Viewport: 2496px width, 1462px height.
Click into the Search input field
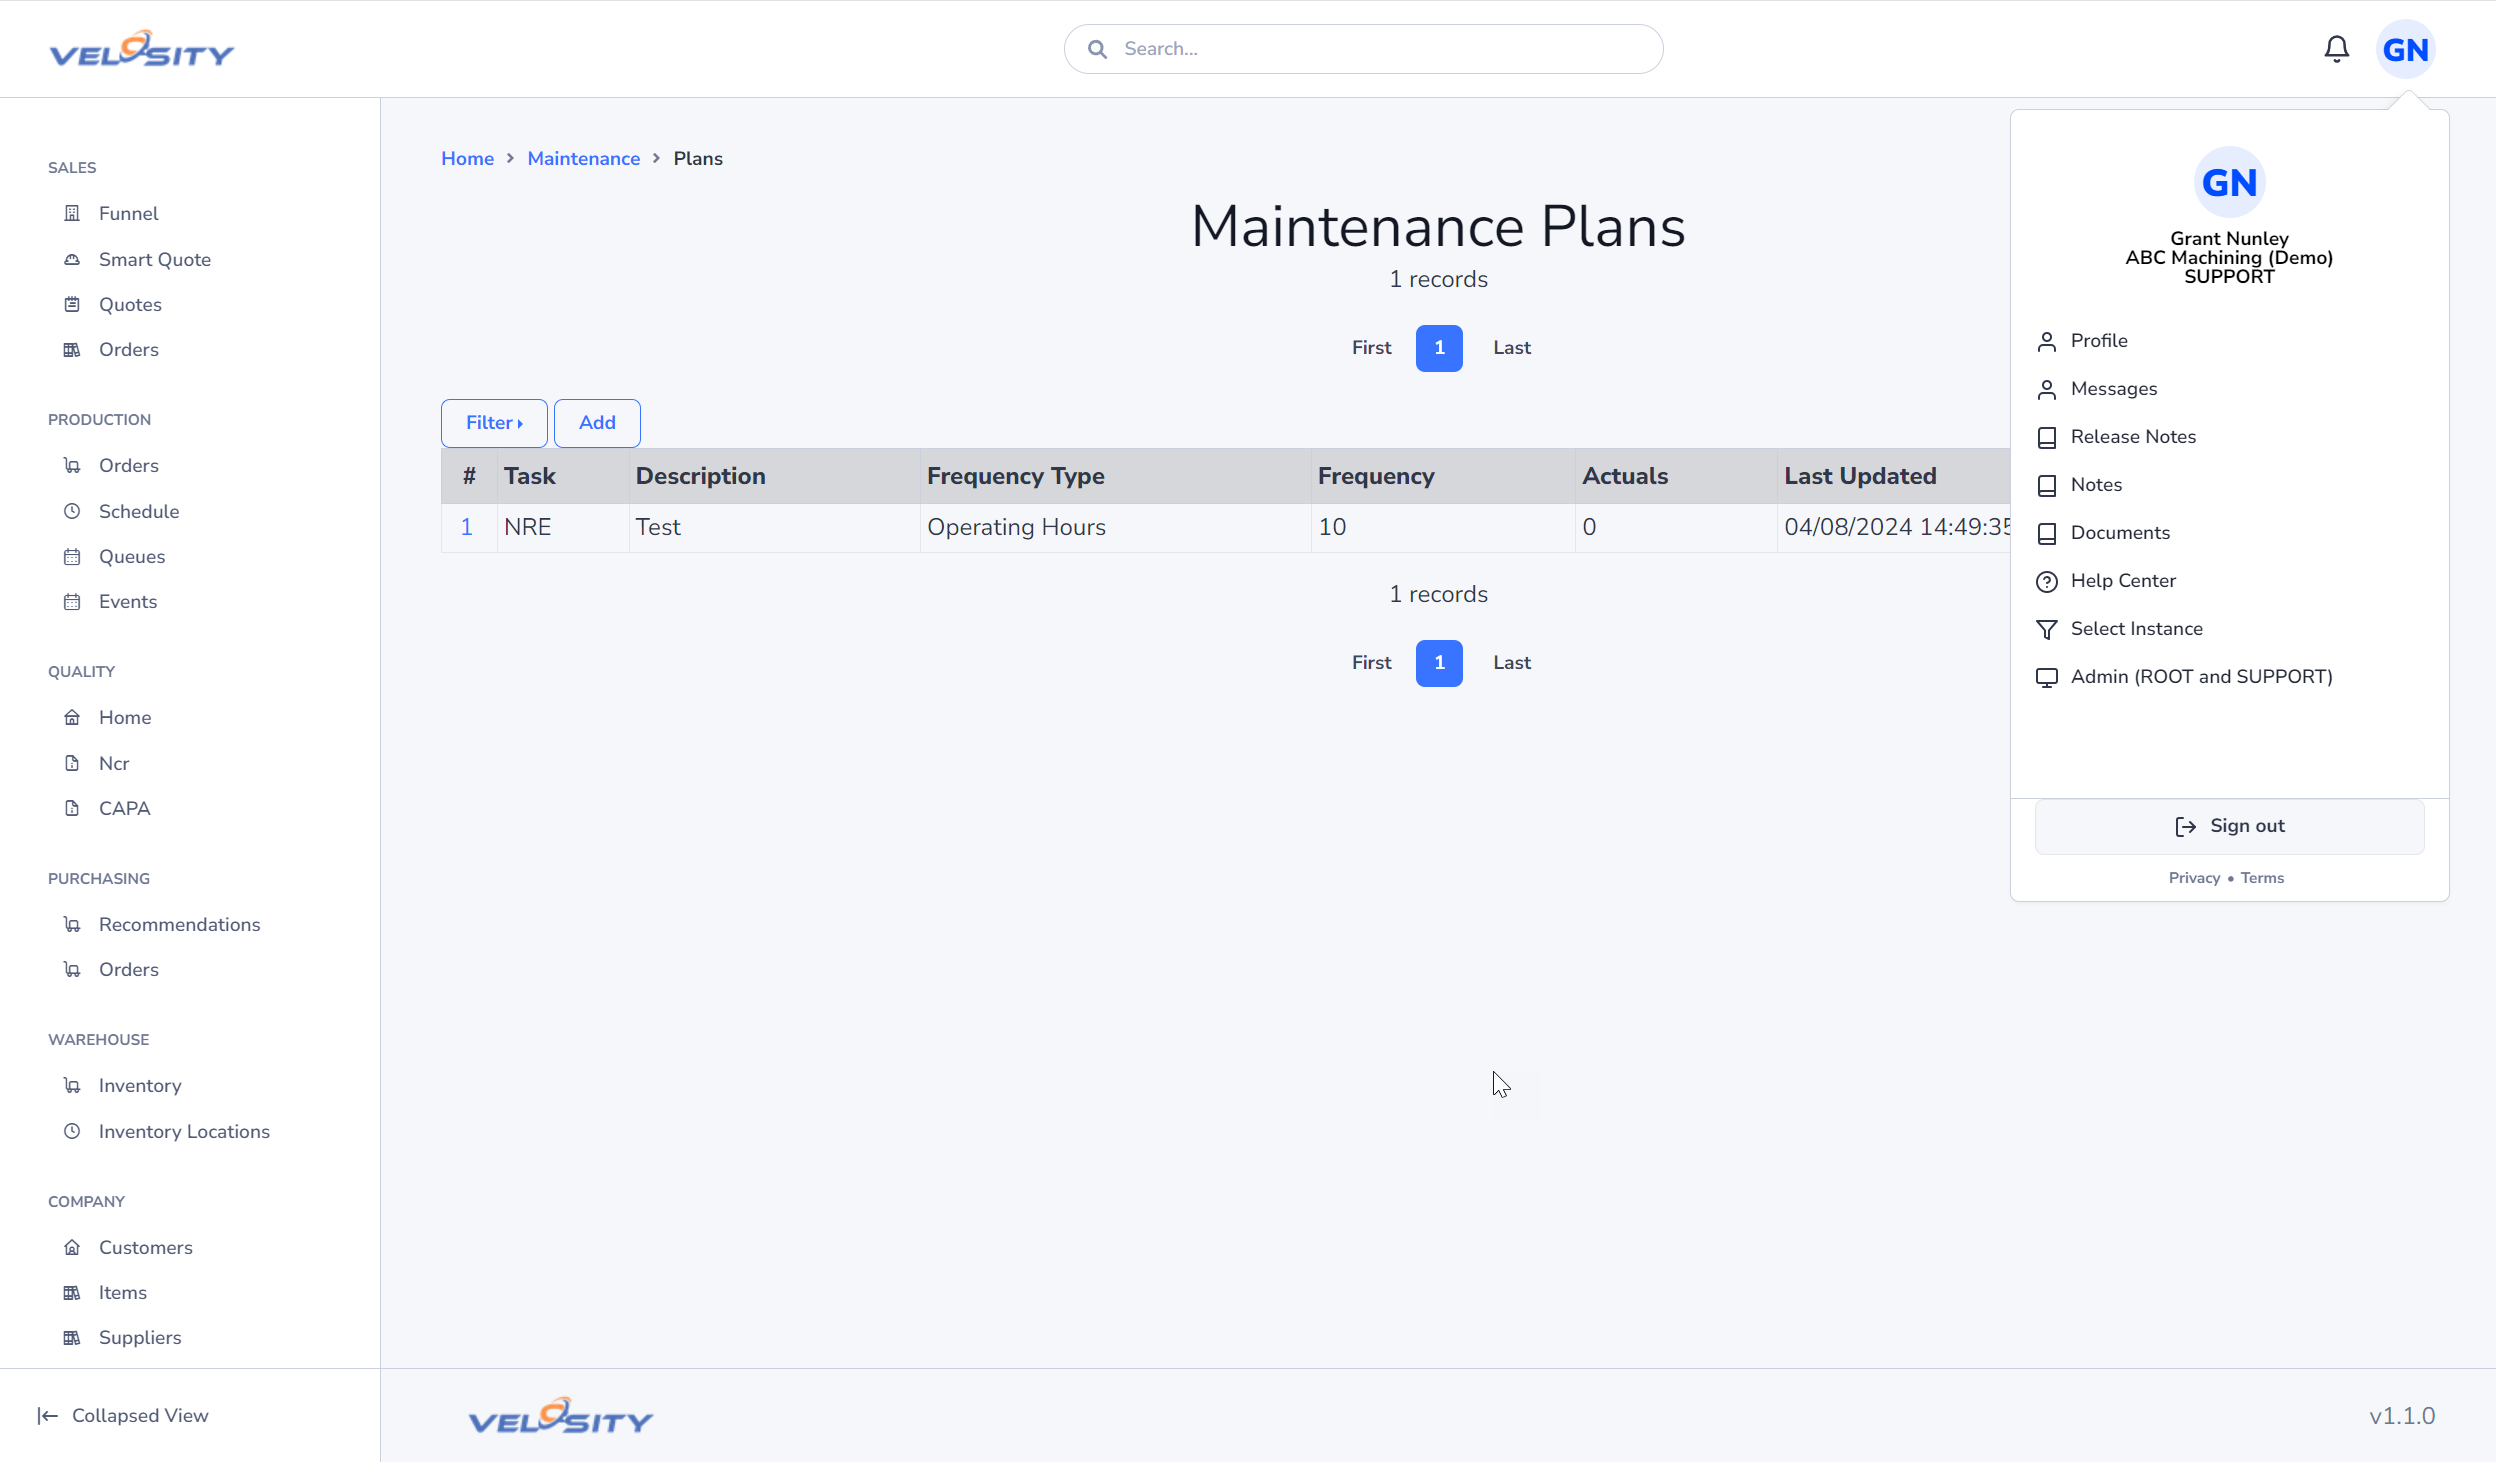(x=1364, y=49)
